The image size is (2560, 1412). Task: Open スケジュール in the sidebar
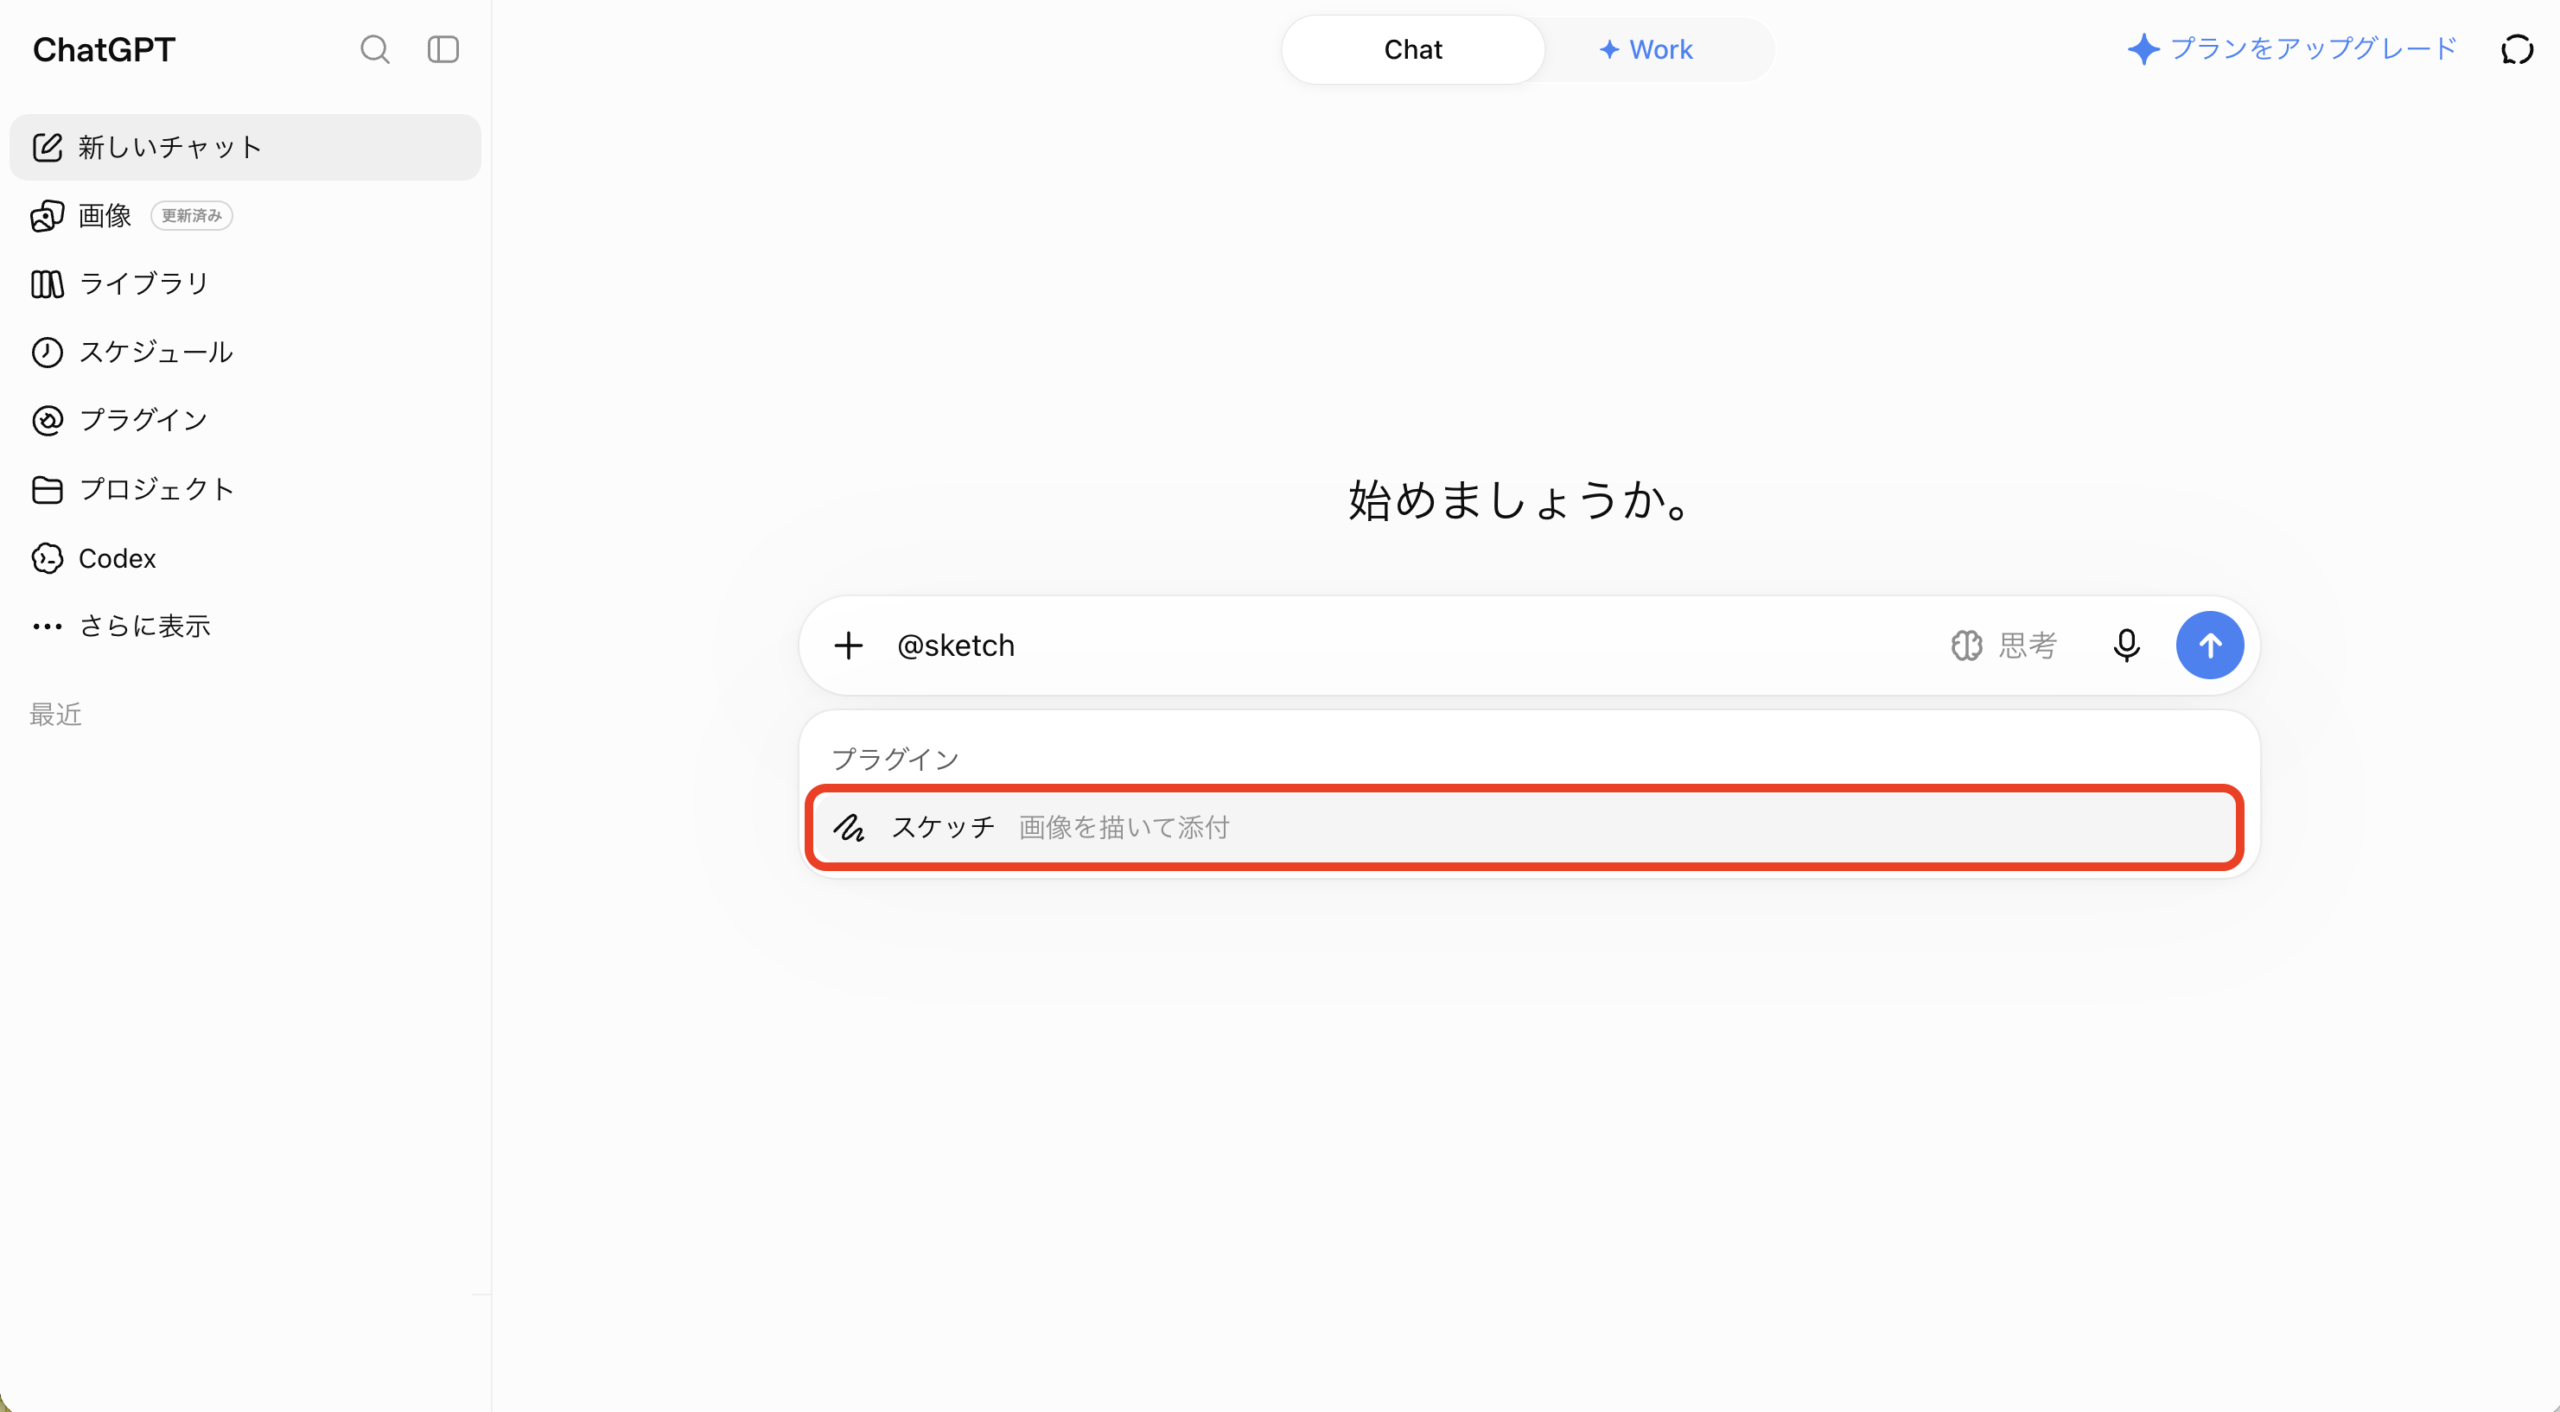(x=245, y=352)
